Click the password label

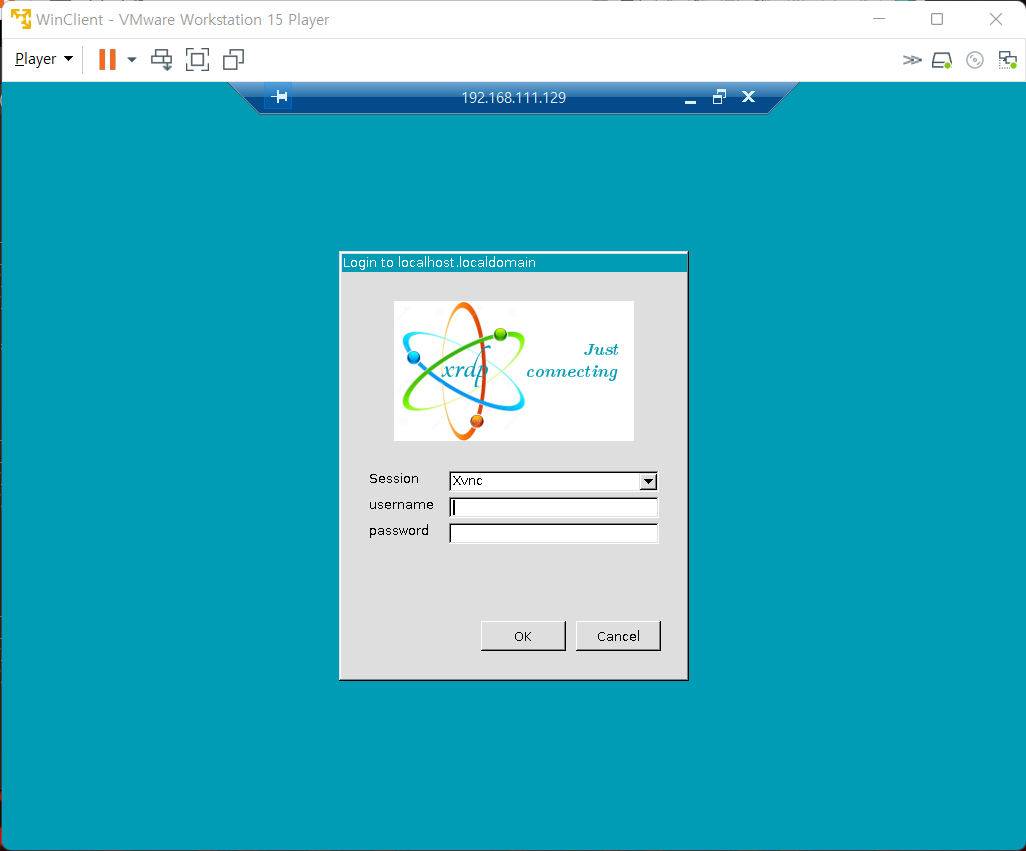pos(399,530)
